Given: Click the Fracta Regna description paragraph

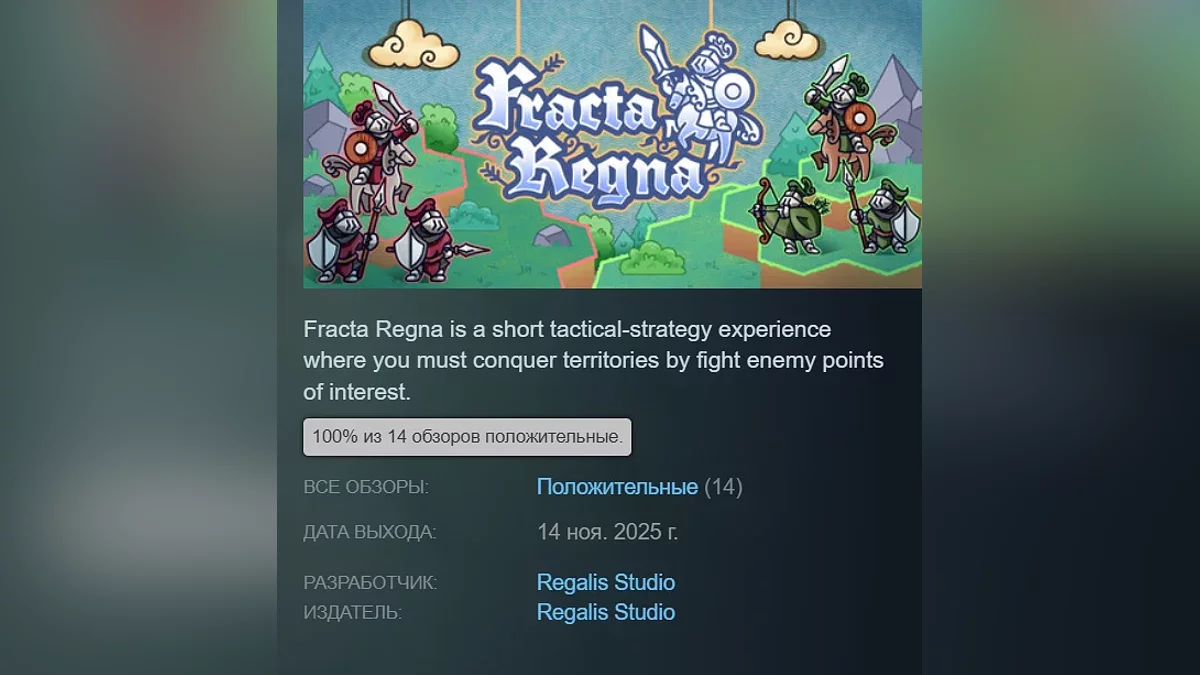Looking at the screenshot, I should tap(594, 361).
